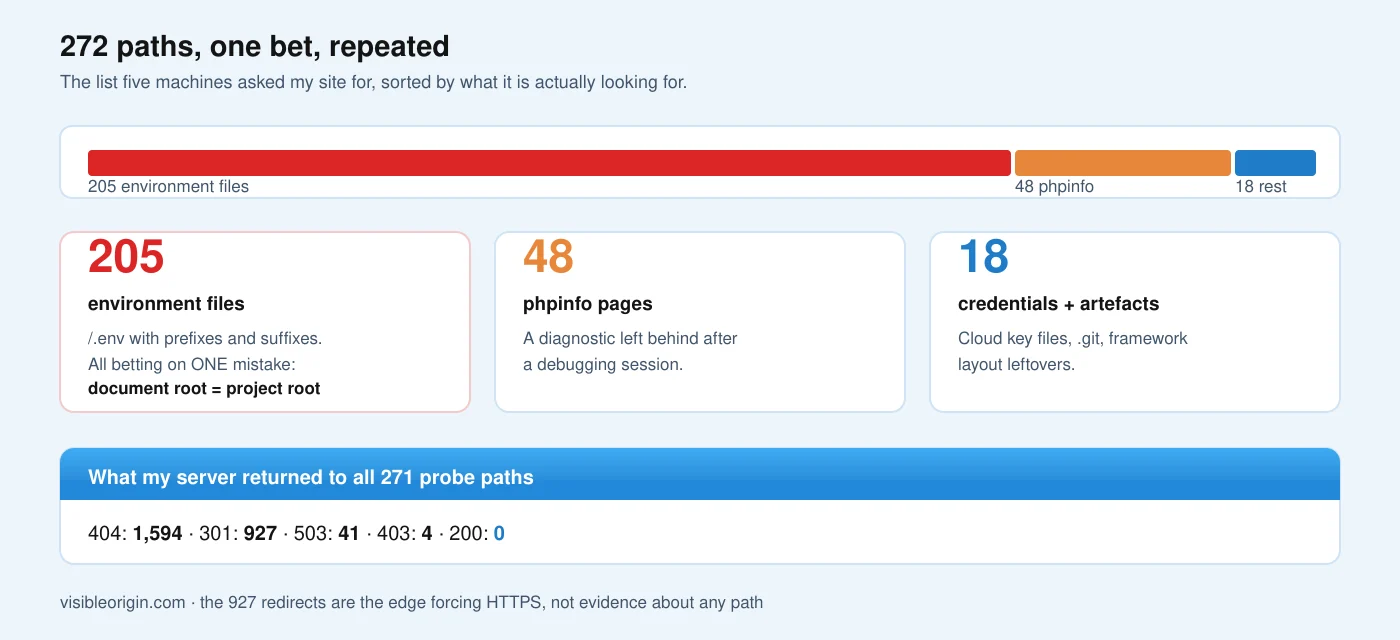This screenshot has height=640, width=1400.
Task: Click the big red 205 number
Action: 126,258
